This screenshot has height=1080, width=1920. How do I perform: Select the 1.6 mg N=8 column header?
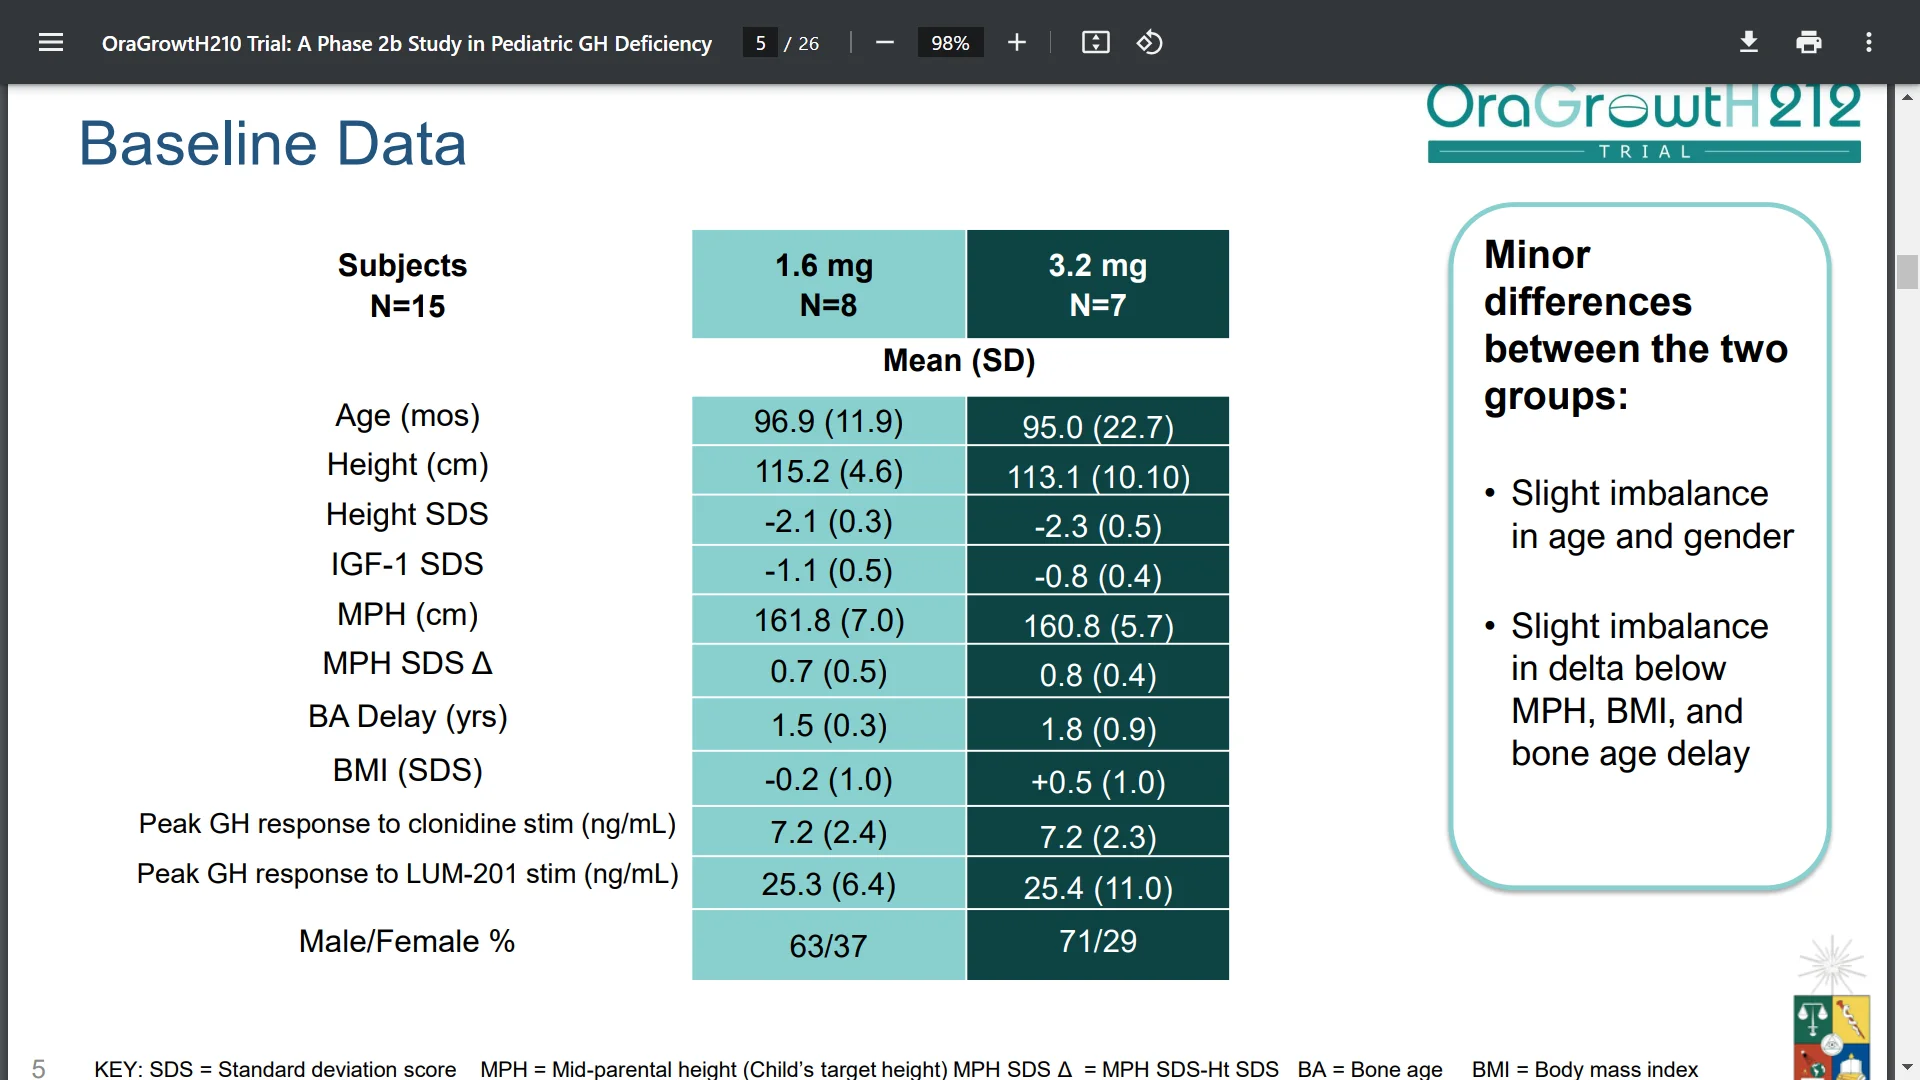click(828, 284)
